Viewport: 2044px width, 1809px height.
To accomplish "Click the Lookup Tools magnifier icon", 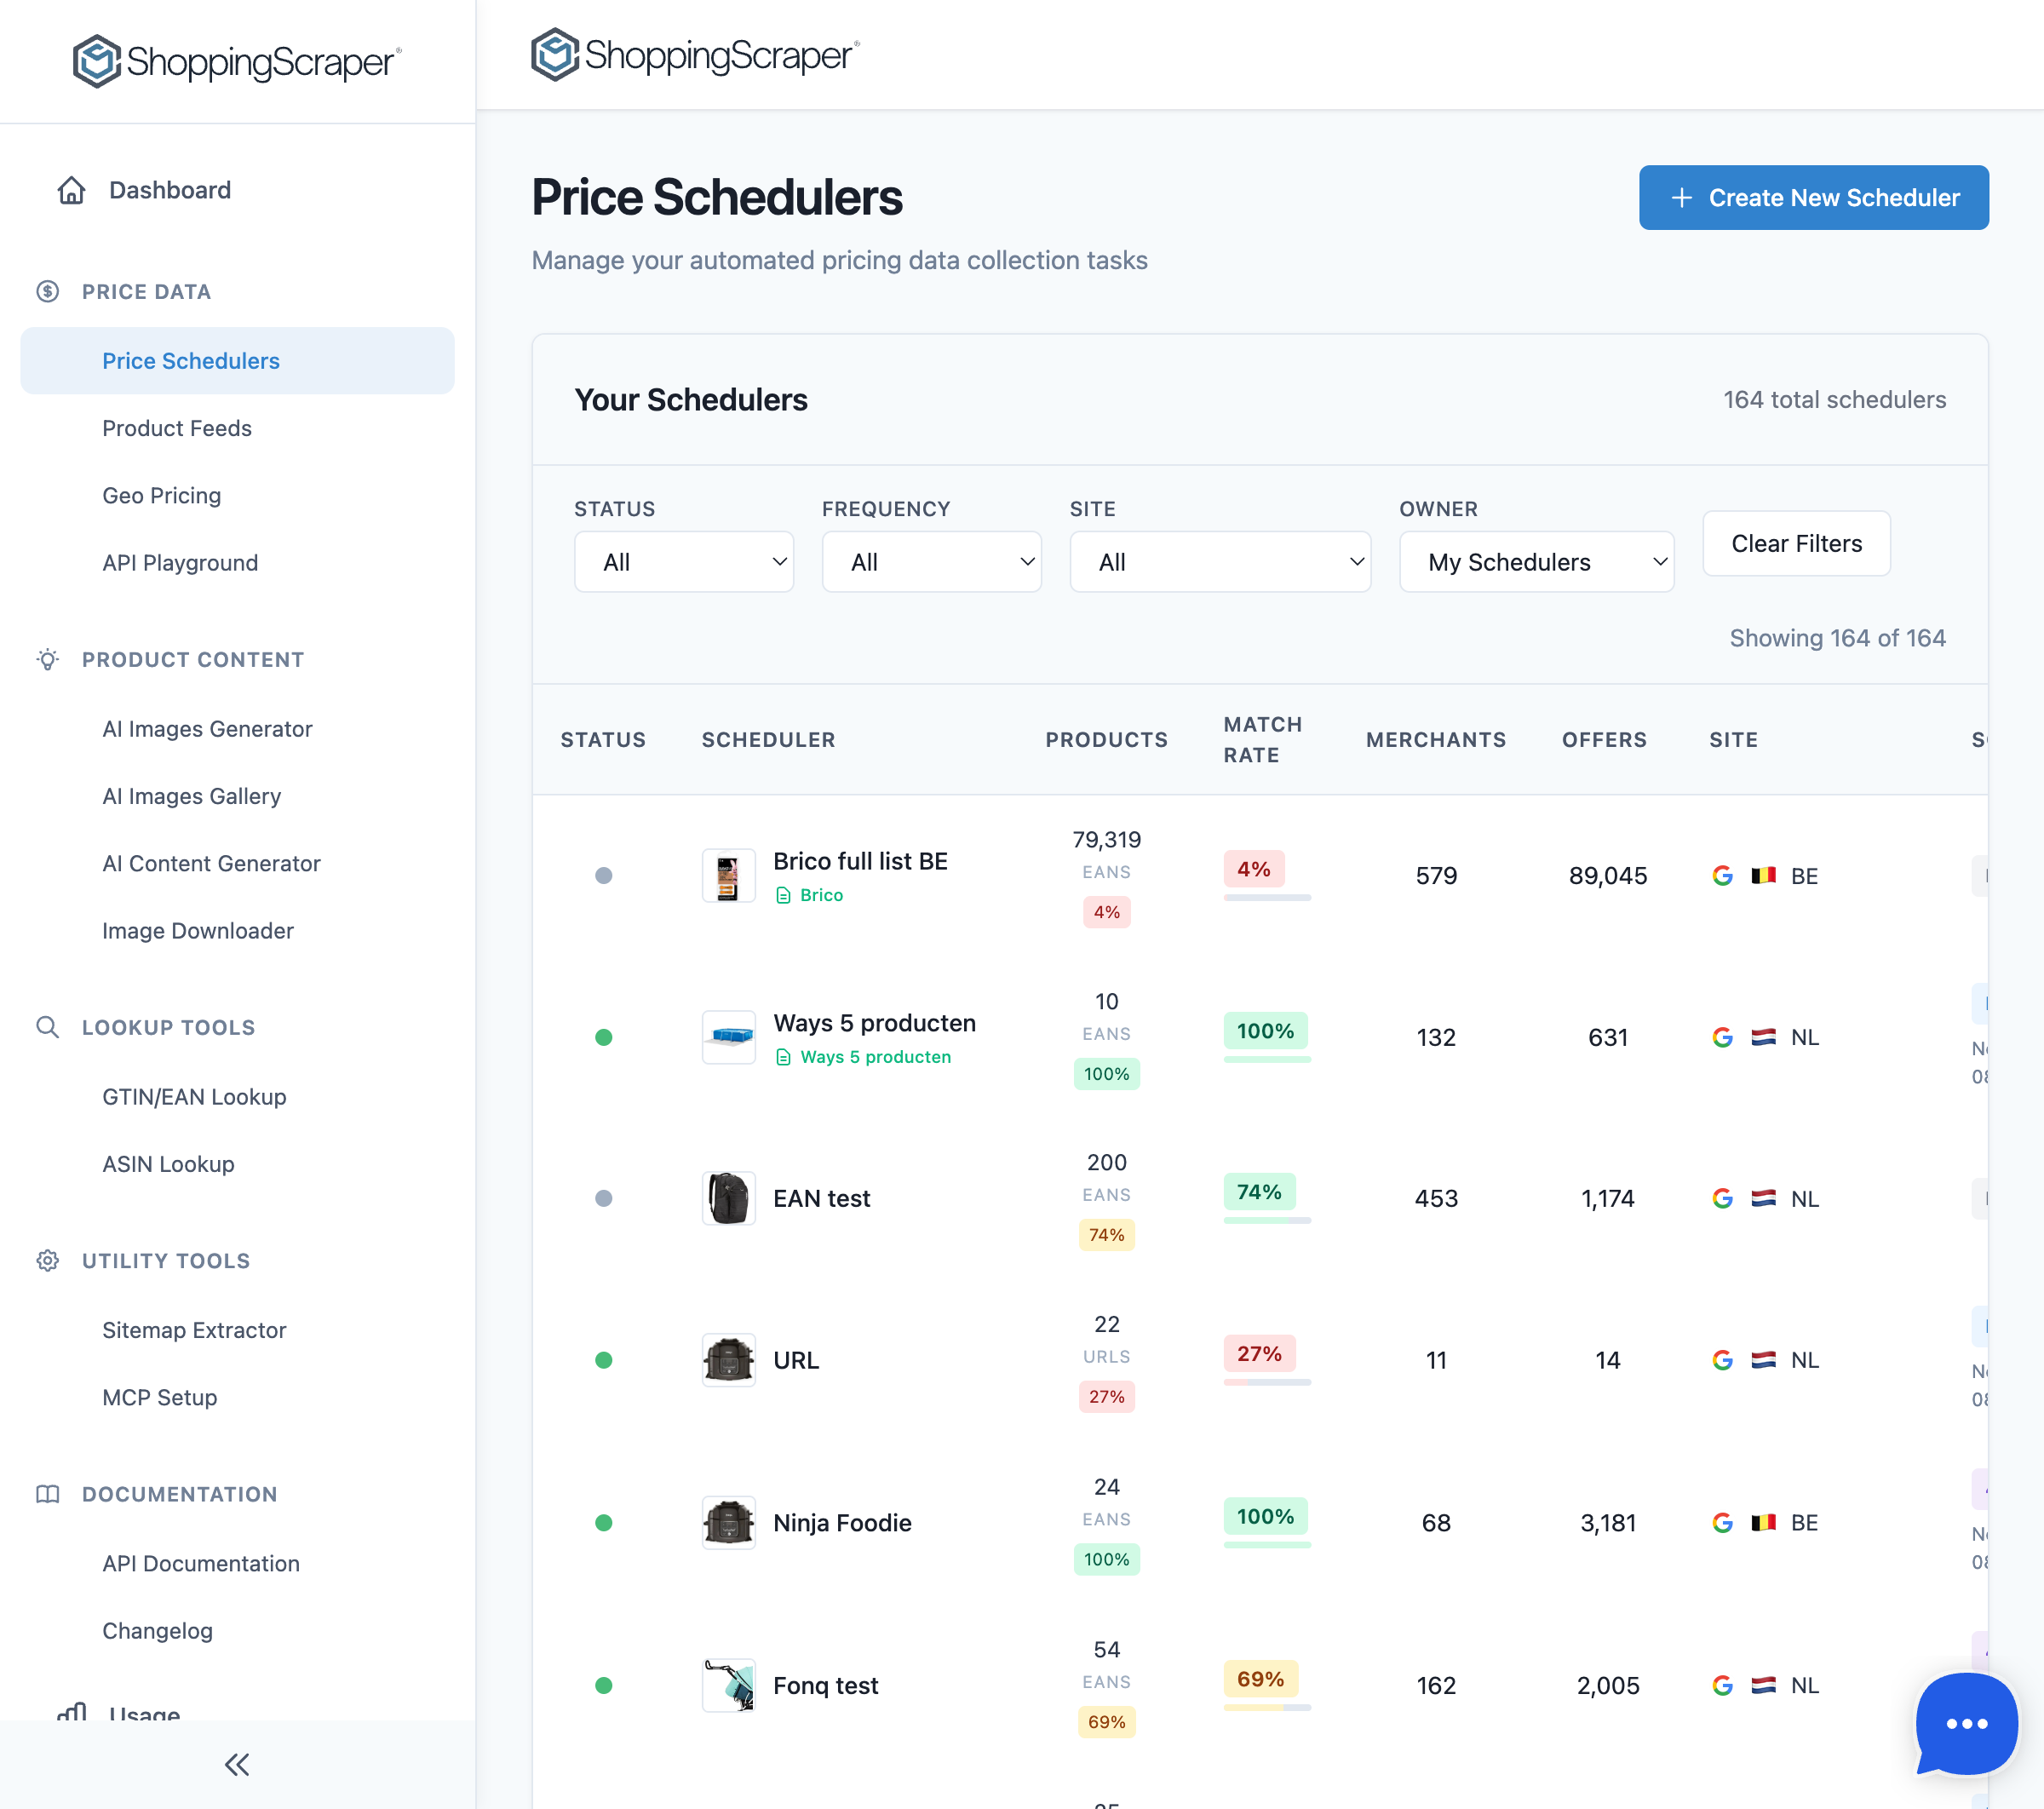I will 47,1027.
